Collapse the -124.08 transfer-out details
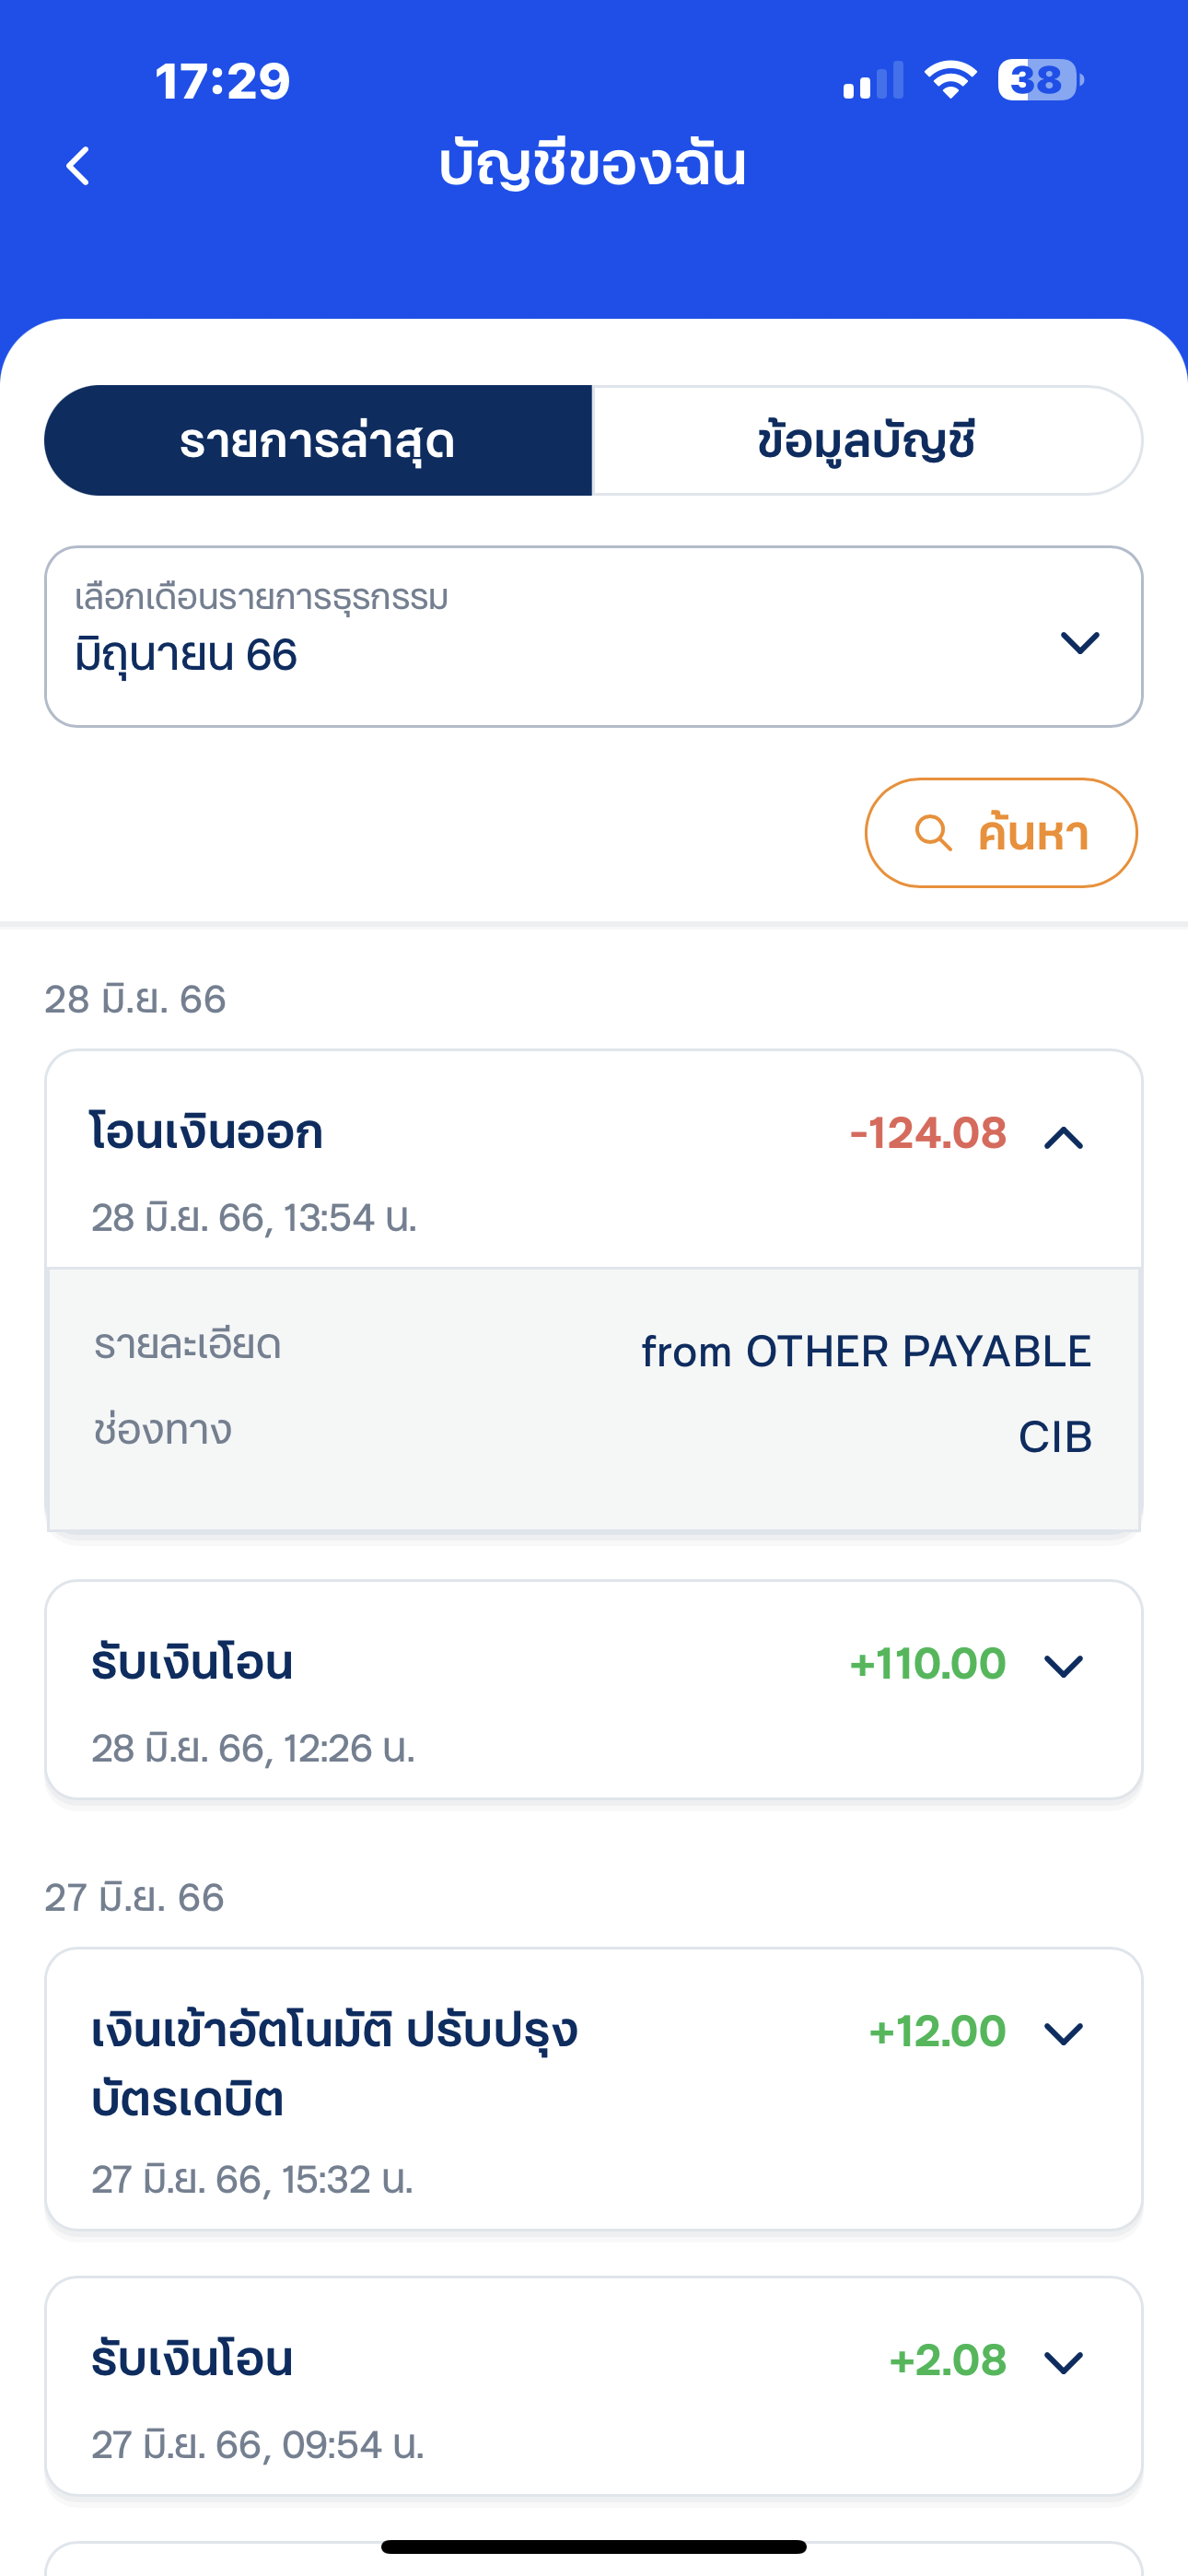This screenshot has height=2576, width=1188. tap(1063, 1137)
